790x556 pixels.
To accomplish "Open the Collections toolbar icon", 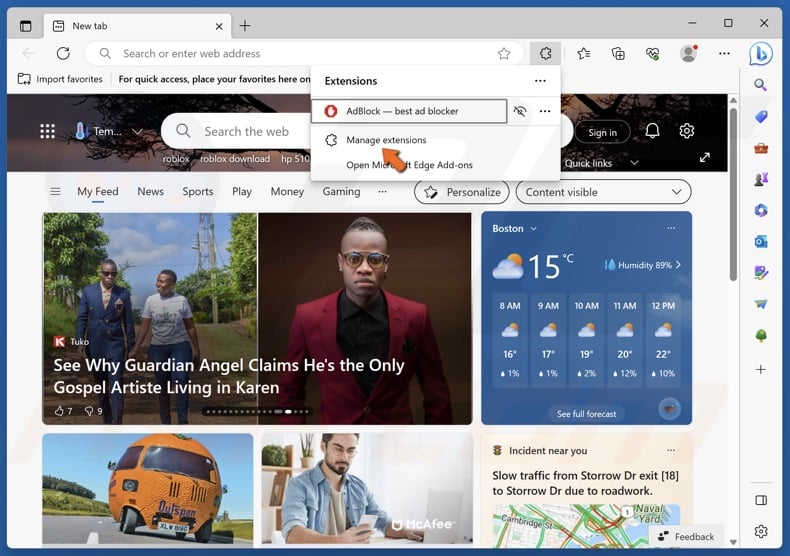I will point(618,53).
